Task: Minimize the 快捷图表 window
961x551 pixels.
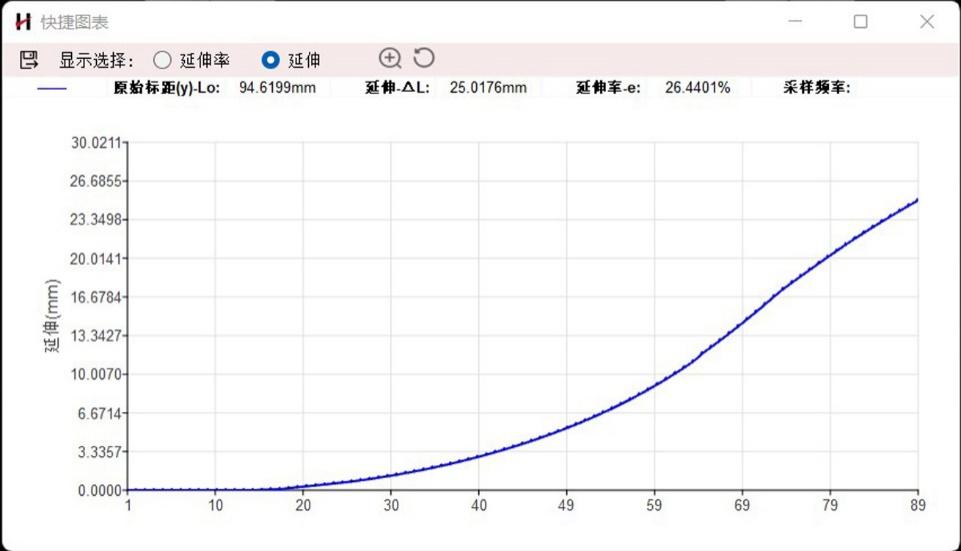Action: pos(796,22)
